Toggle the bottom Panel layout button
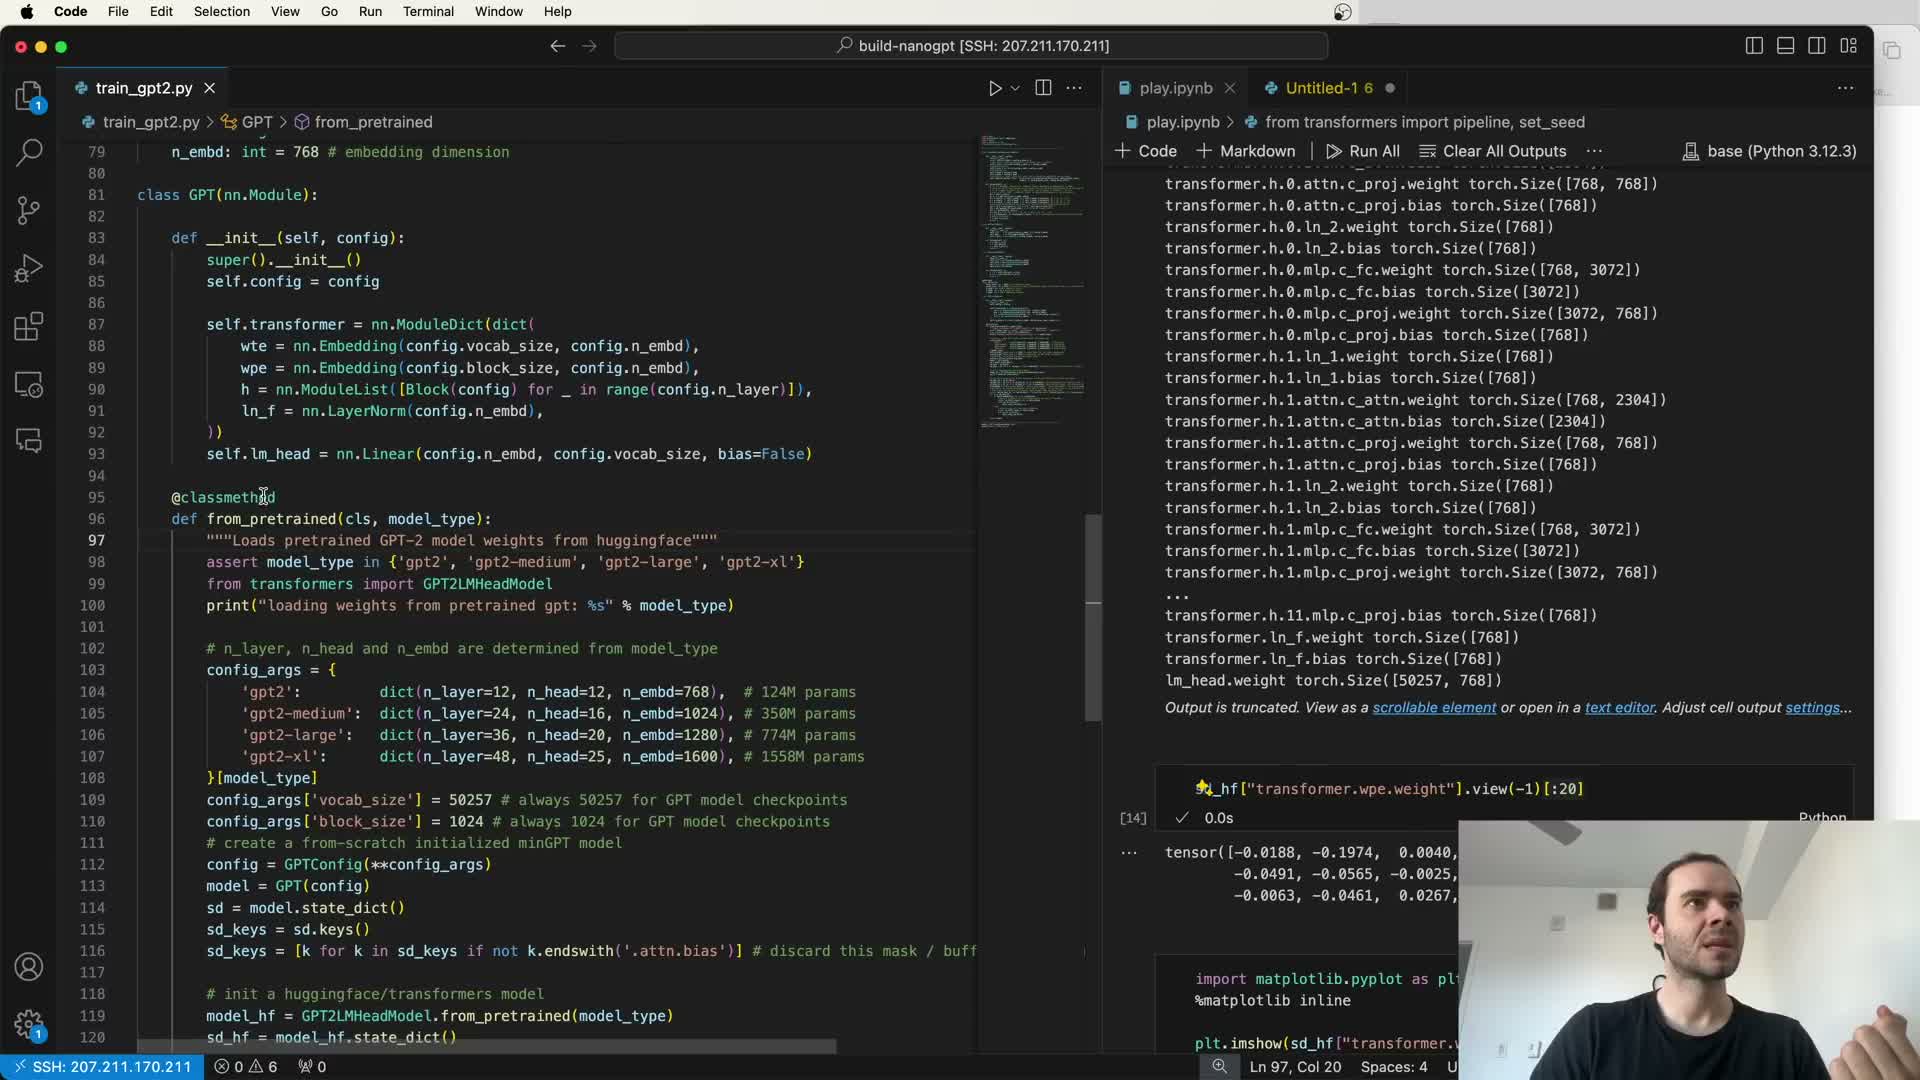The height and width of the screenshot is (1080, 1920). [1785, 46]
